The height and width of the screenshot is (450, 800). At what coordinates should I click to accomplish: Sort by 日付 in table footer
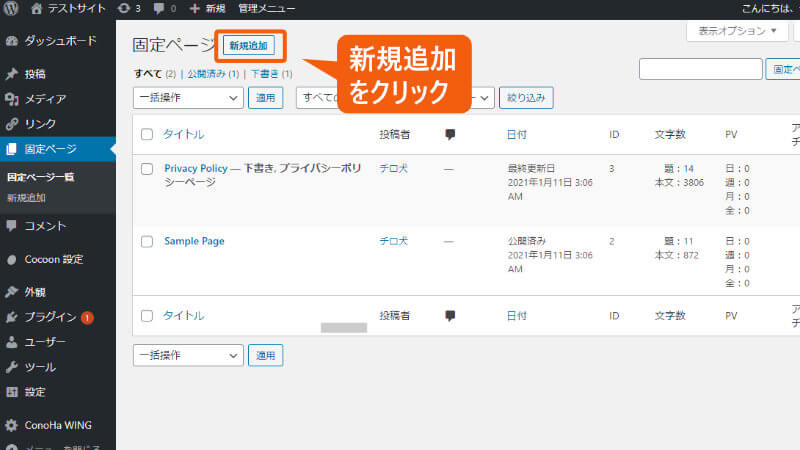point(516,316)
